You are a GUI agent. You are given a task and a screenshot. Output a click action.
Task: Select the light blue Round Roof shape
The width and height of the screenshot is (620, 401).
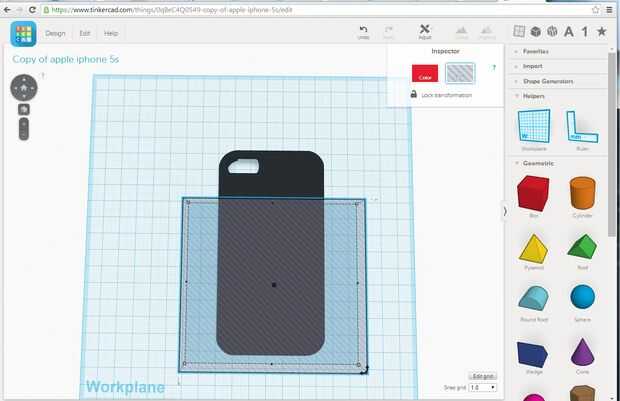tap(533, 298)
